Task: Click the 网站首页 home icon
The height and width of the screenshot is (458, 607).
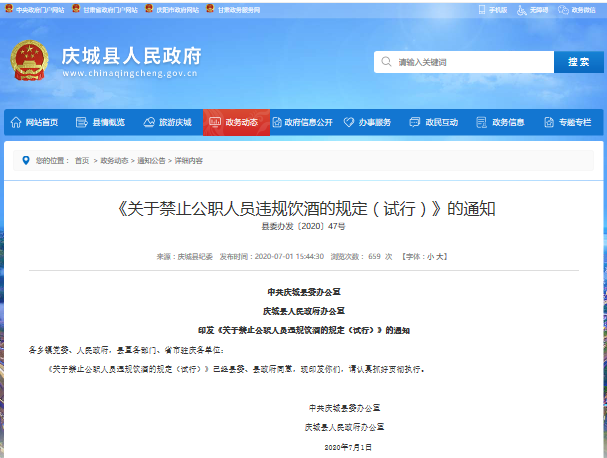Action: coord(16,122)
